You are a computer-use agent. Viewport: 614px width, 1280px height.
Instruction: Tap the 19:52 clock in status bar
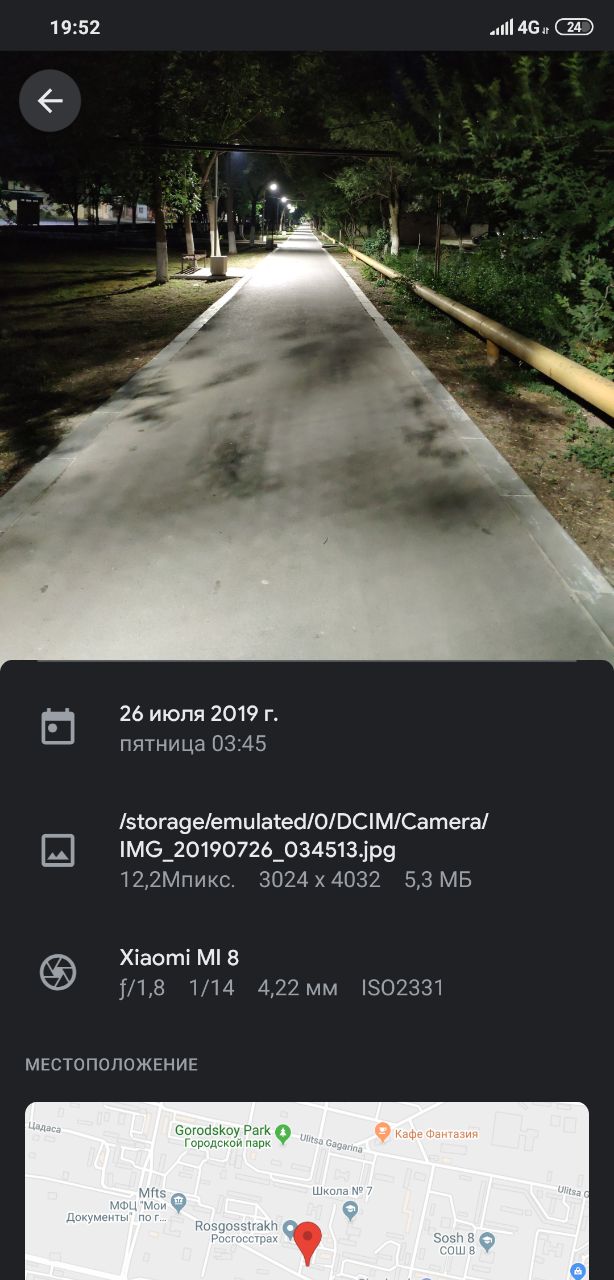[x=75, y=27]
